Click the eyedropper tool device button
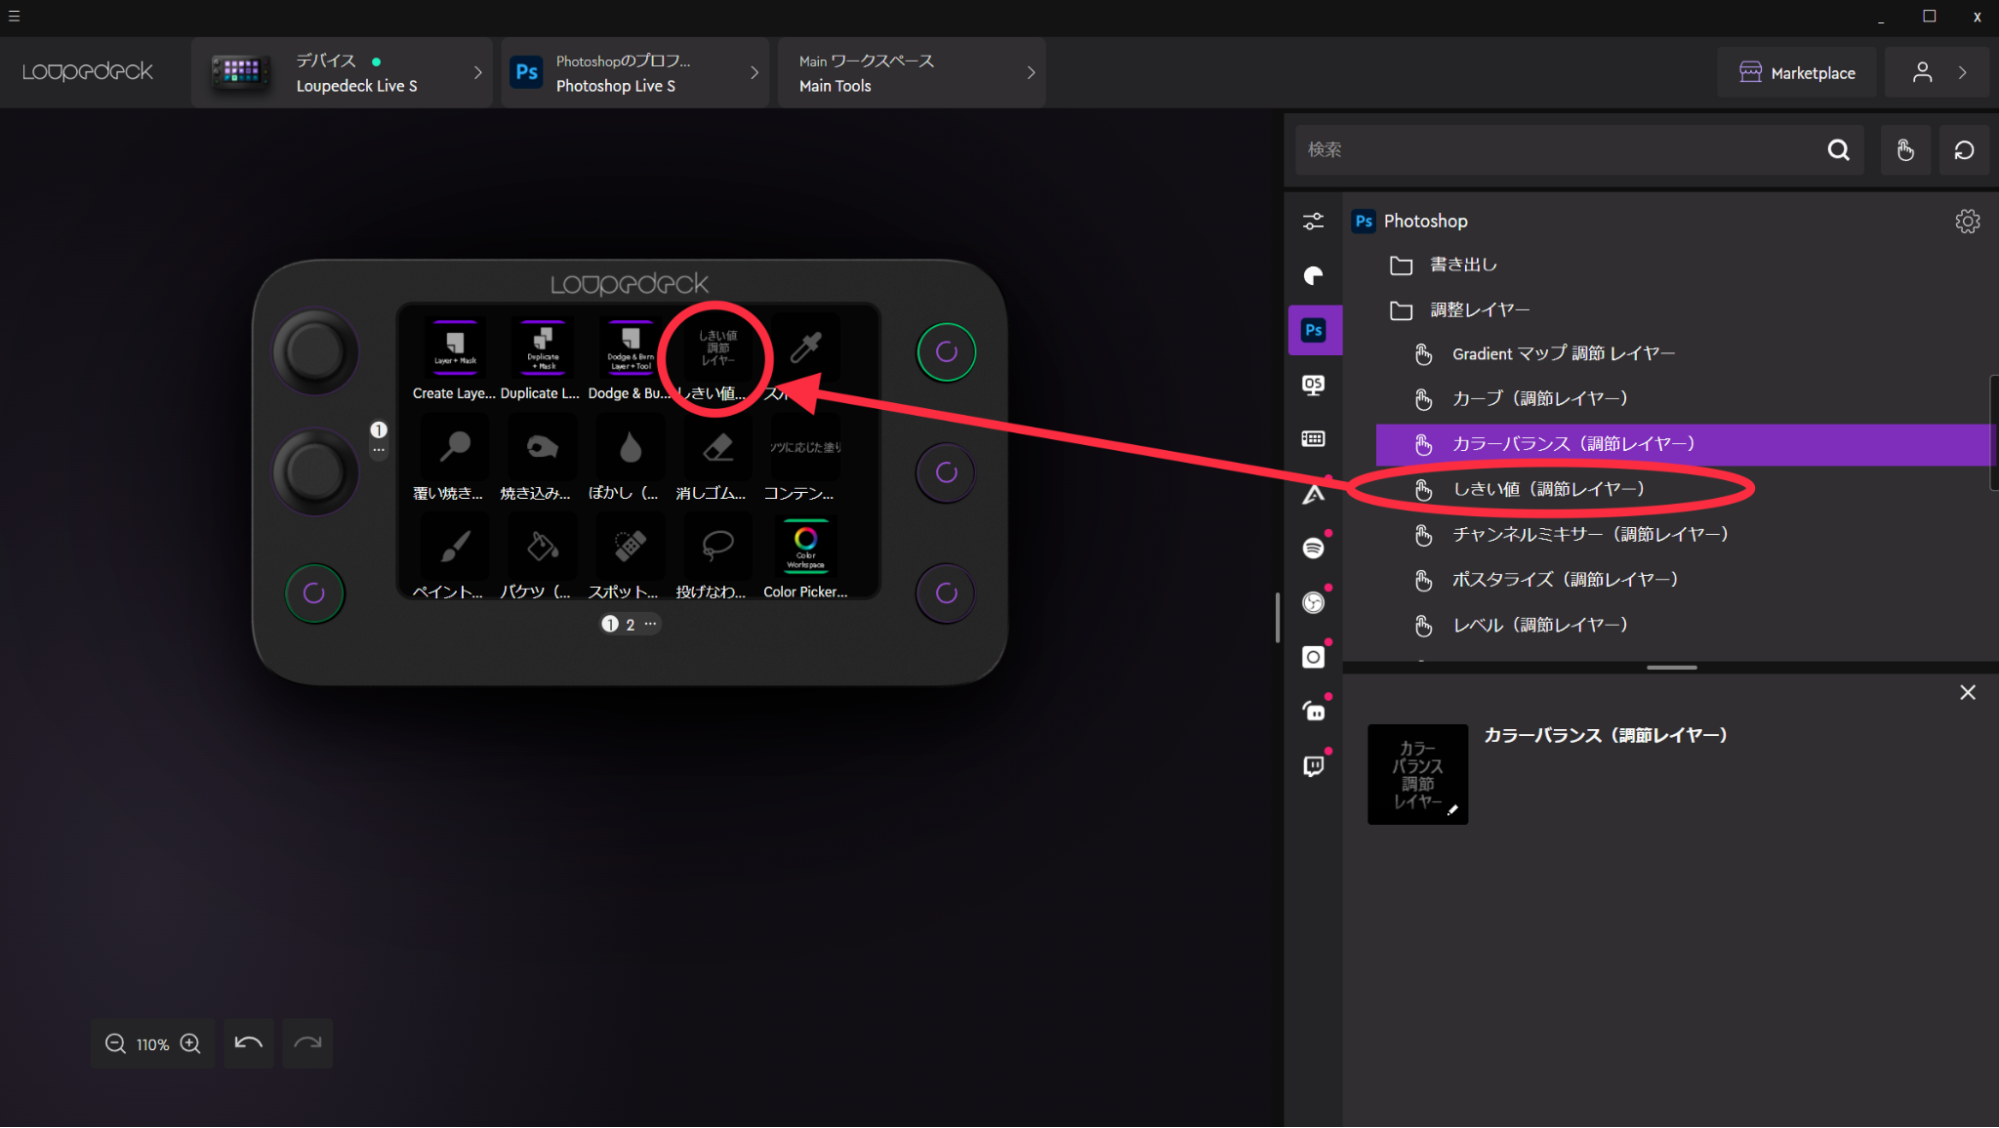The width and height of the screenshot is (1999, 1128). coord(806,349)
